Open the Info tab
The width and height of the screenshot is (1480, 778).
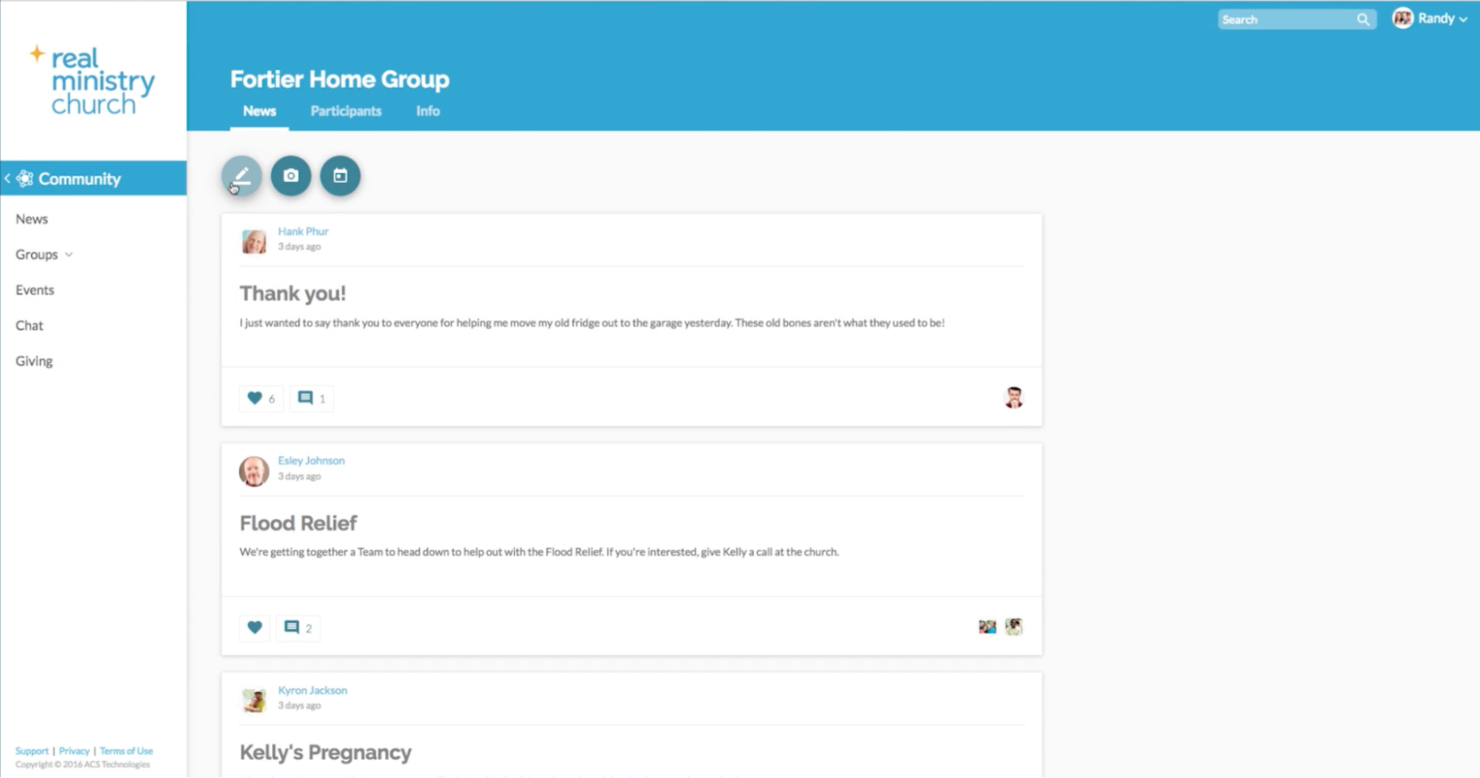427,111
